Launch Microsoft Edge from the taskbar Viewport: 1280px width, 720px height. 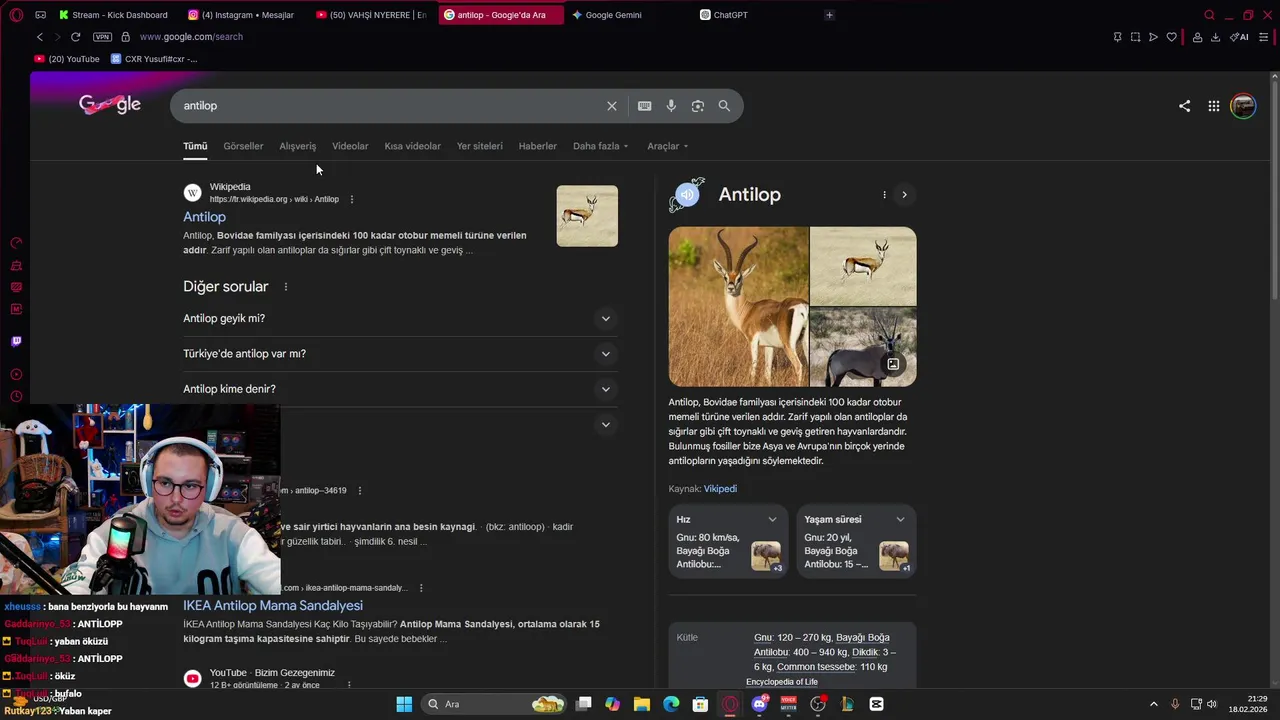click(x=671, y=704)
